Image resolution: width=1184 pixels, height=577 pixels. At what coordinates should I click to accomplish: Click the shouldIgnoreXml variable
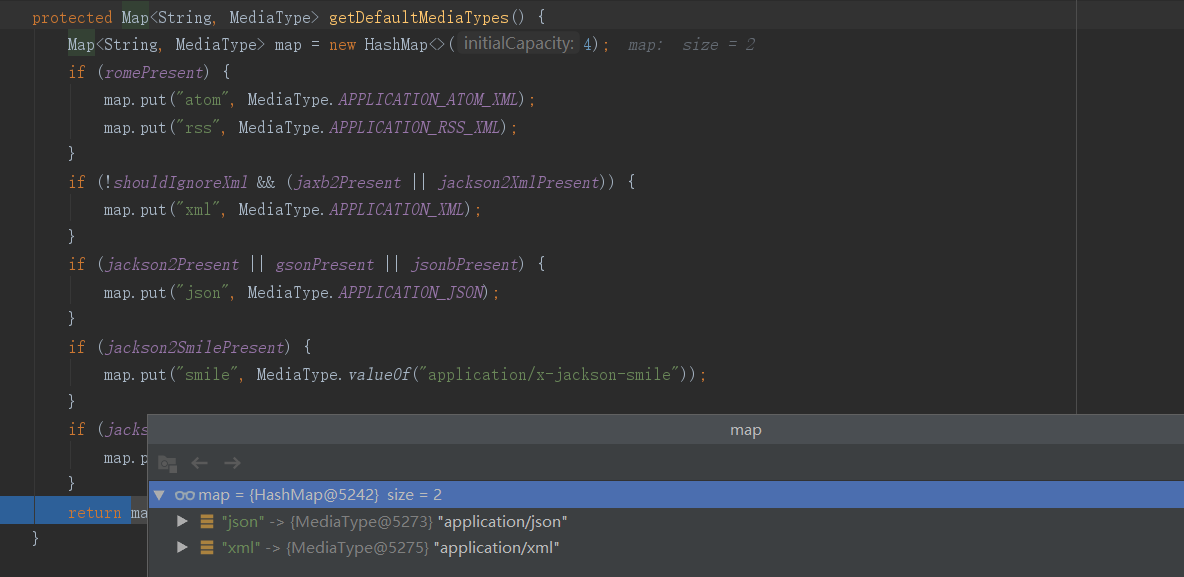(x=180, y=182)
